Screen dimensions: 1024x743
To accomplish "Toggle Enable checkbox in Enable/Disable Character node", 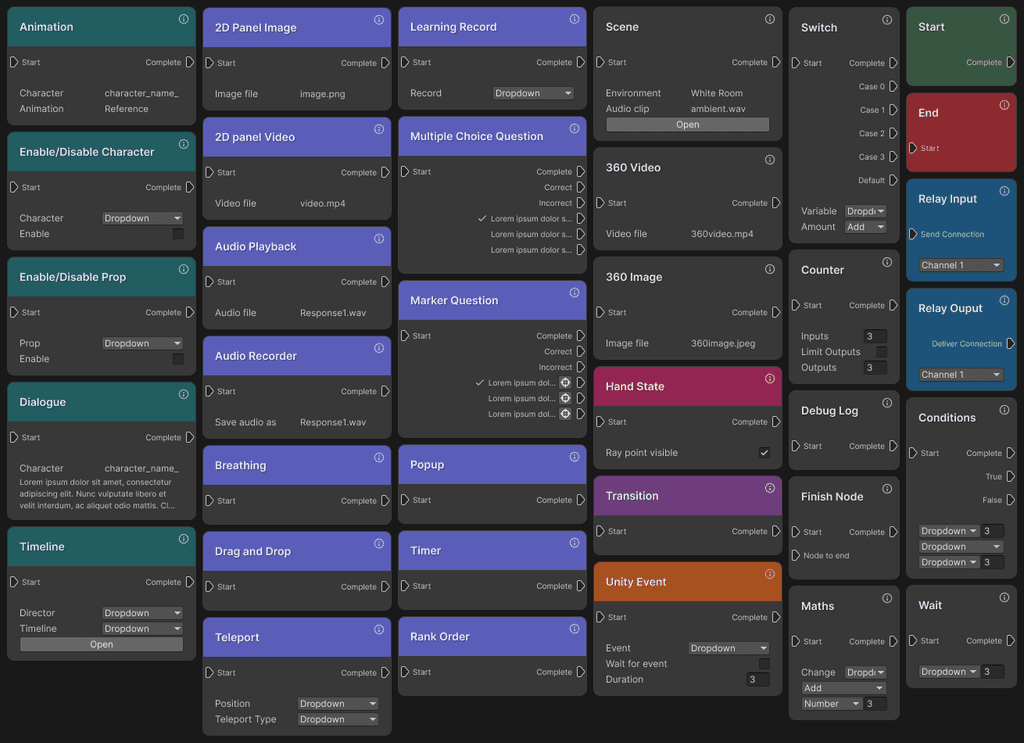I will pyautogui.click(x=178, y=234).
